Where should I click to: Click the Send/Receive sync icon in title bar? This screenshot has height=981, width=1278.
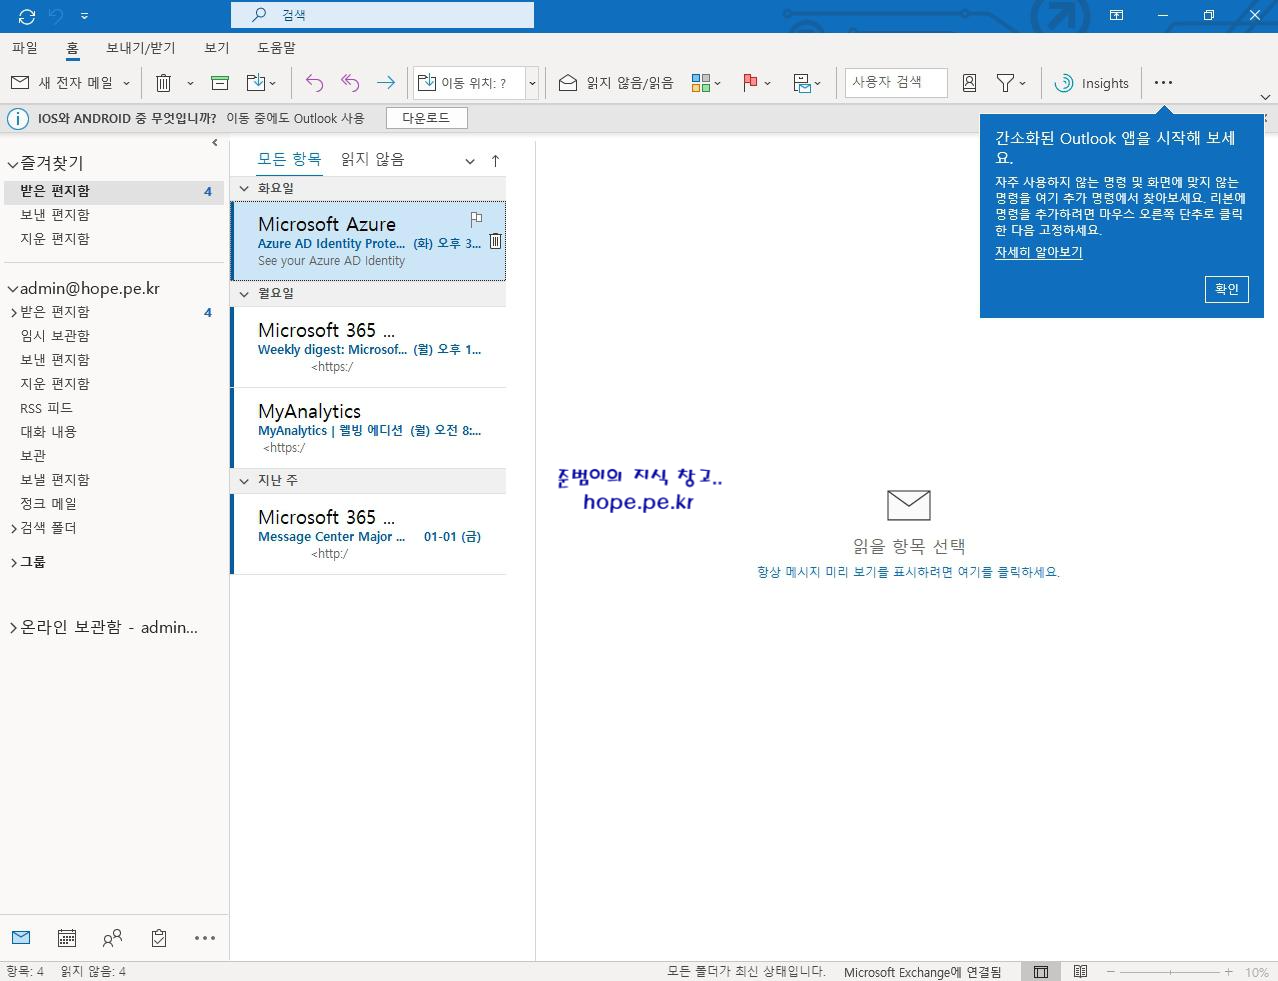pos(27,16)
